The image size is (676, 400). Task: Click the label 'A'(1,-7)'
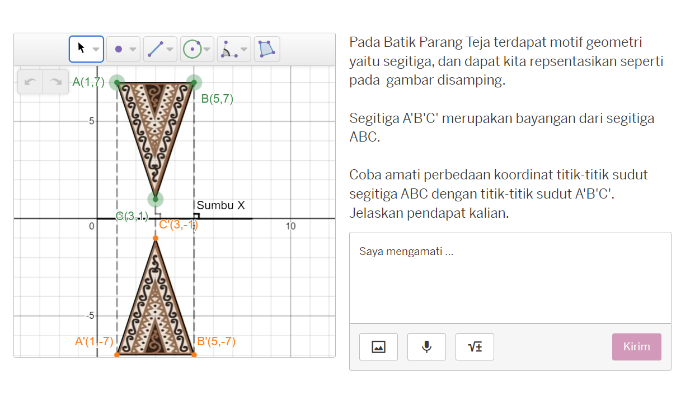coord(94,341)
